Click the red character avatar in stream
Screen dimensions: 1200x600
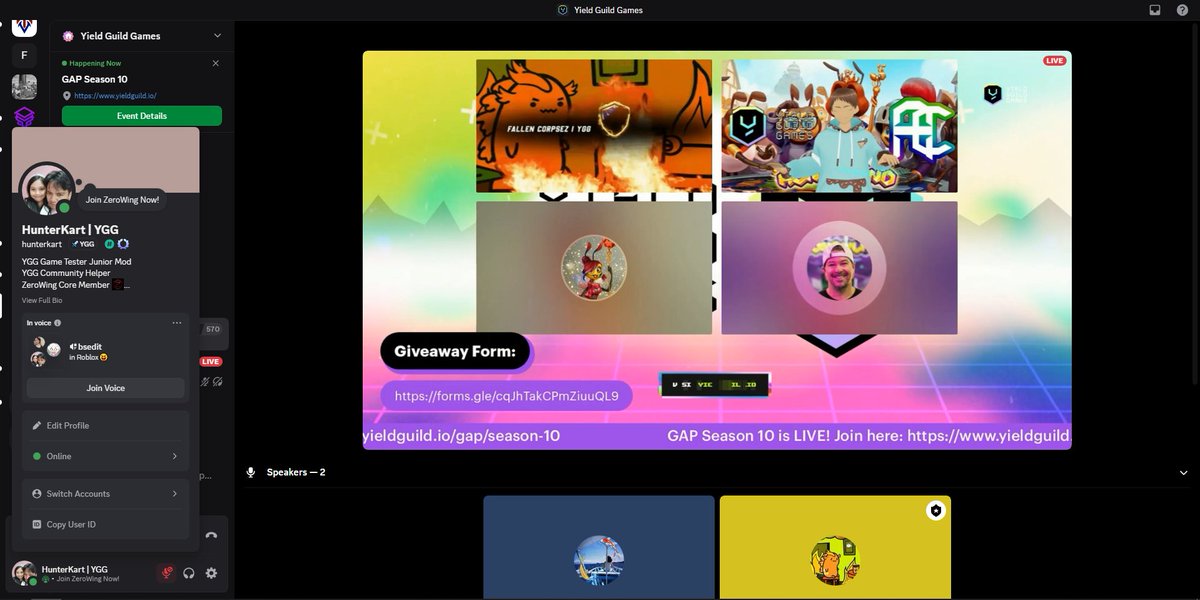pos(594,268)
